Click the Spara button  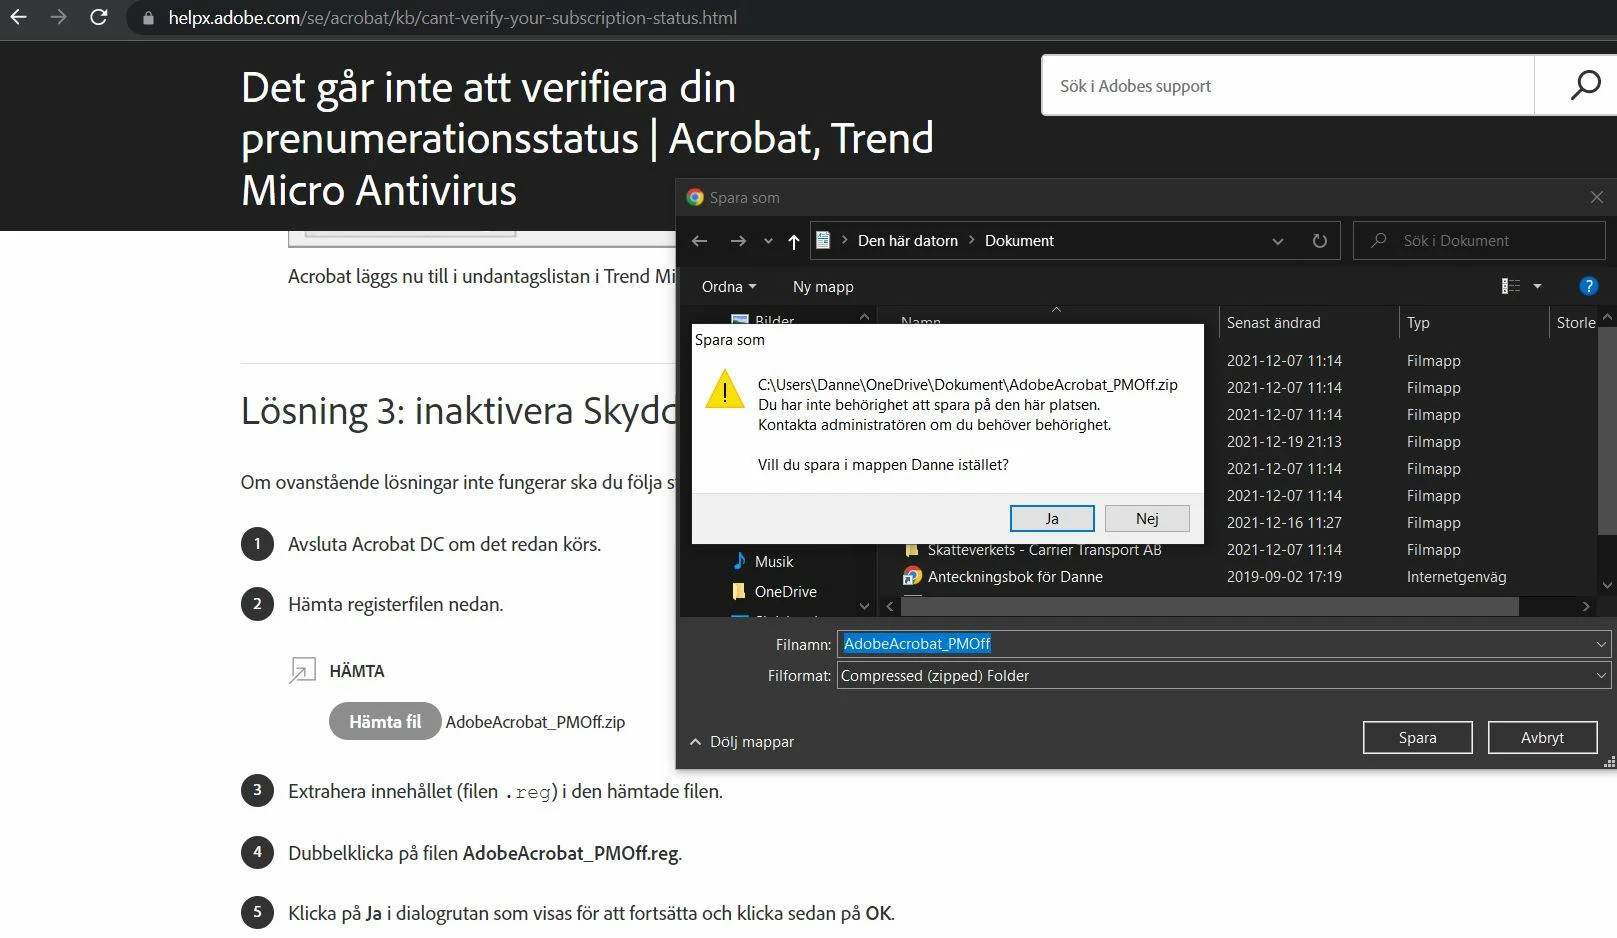(1417, 738)
